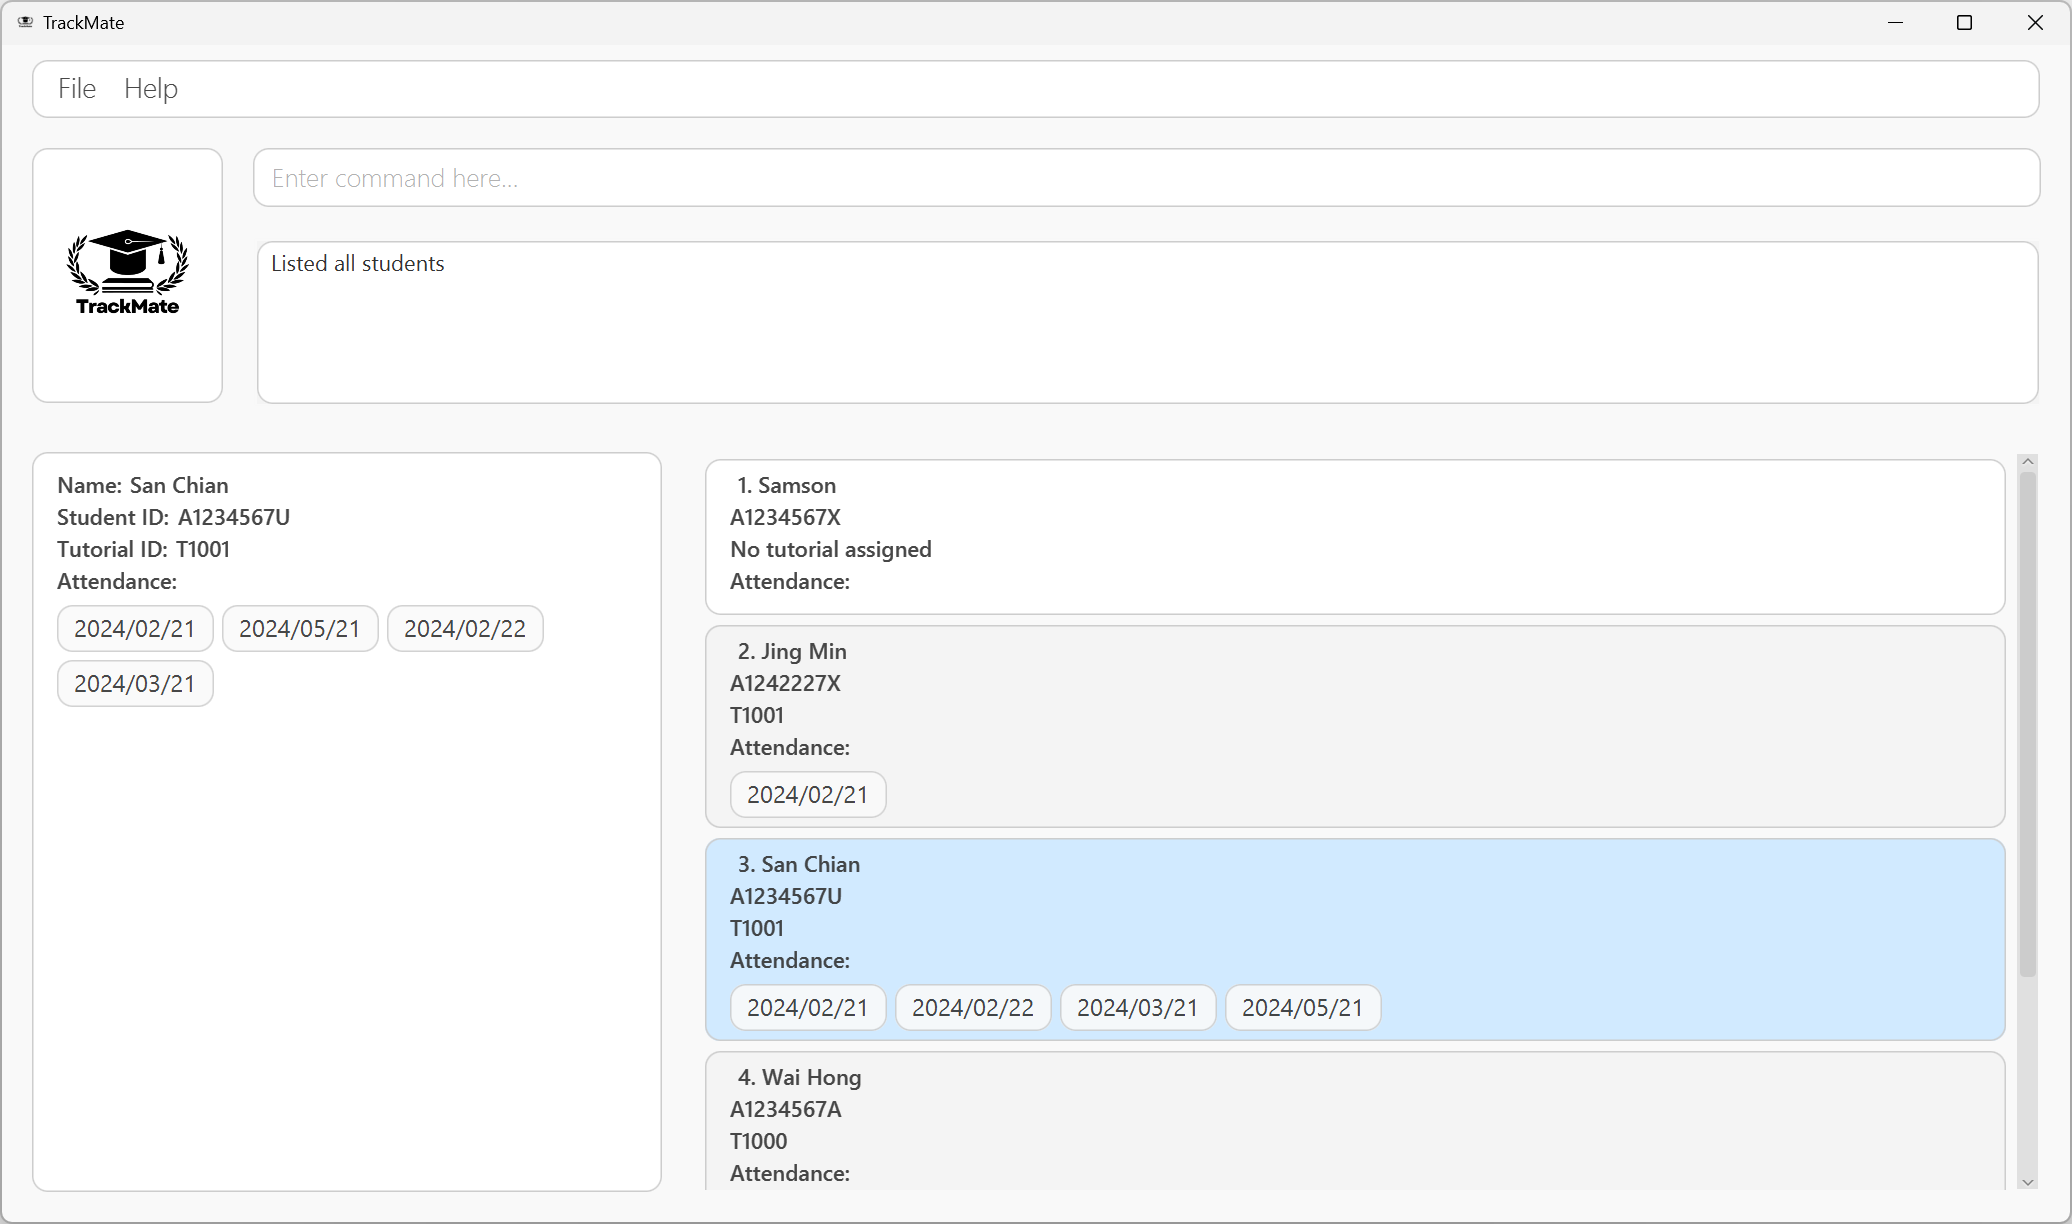Click 2024/02/22 tag in the details panel

pos(465,629)
